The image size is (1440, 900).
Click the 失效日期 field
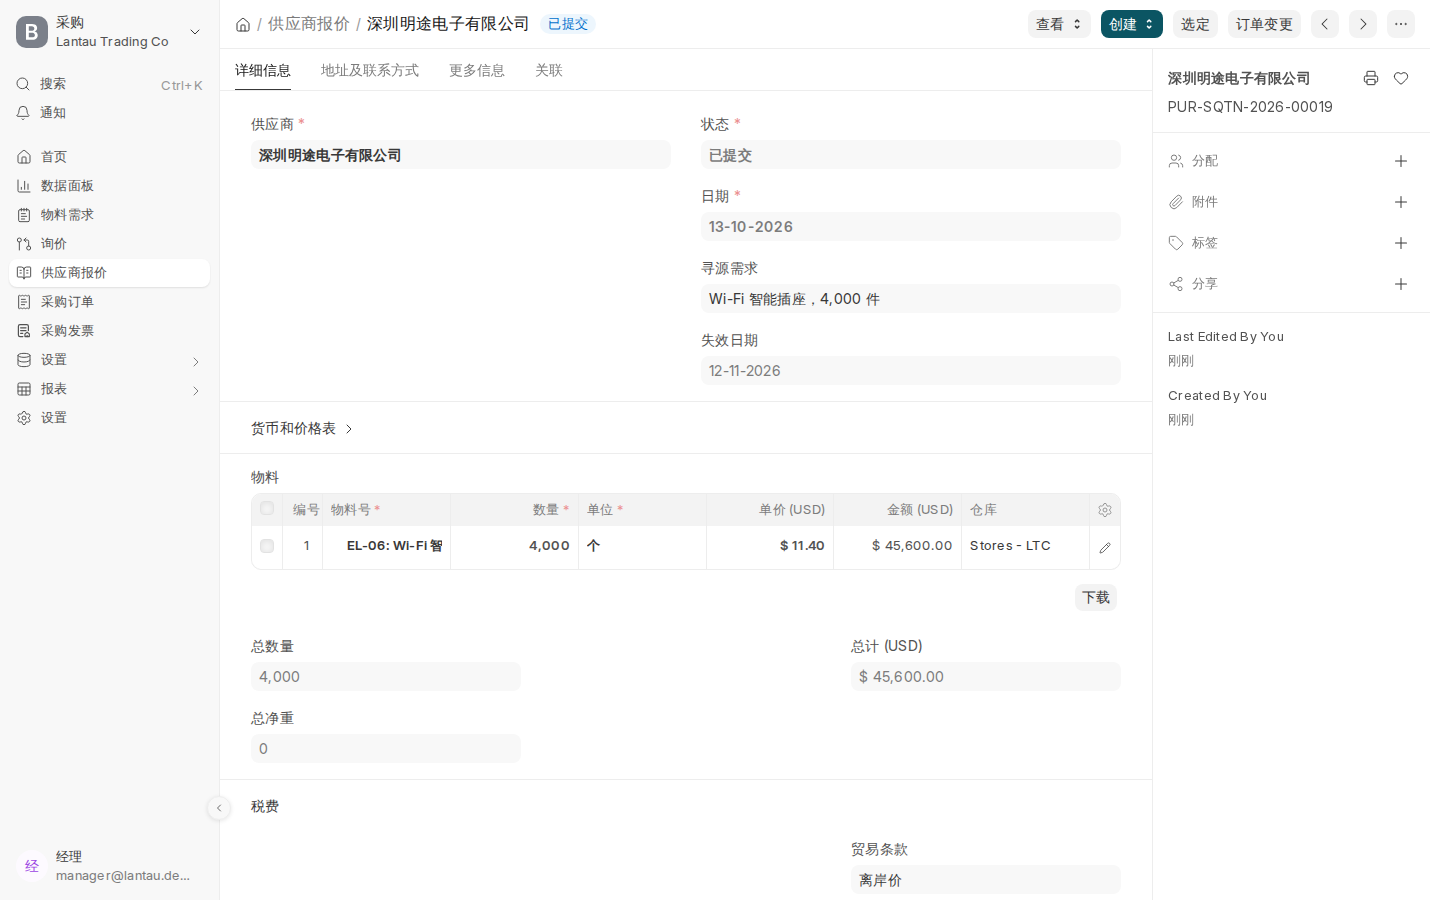(911, 371)
